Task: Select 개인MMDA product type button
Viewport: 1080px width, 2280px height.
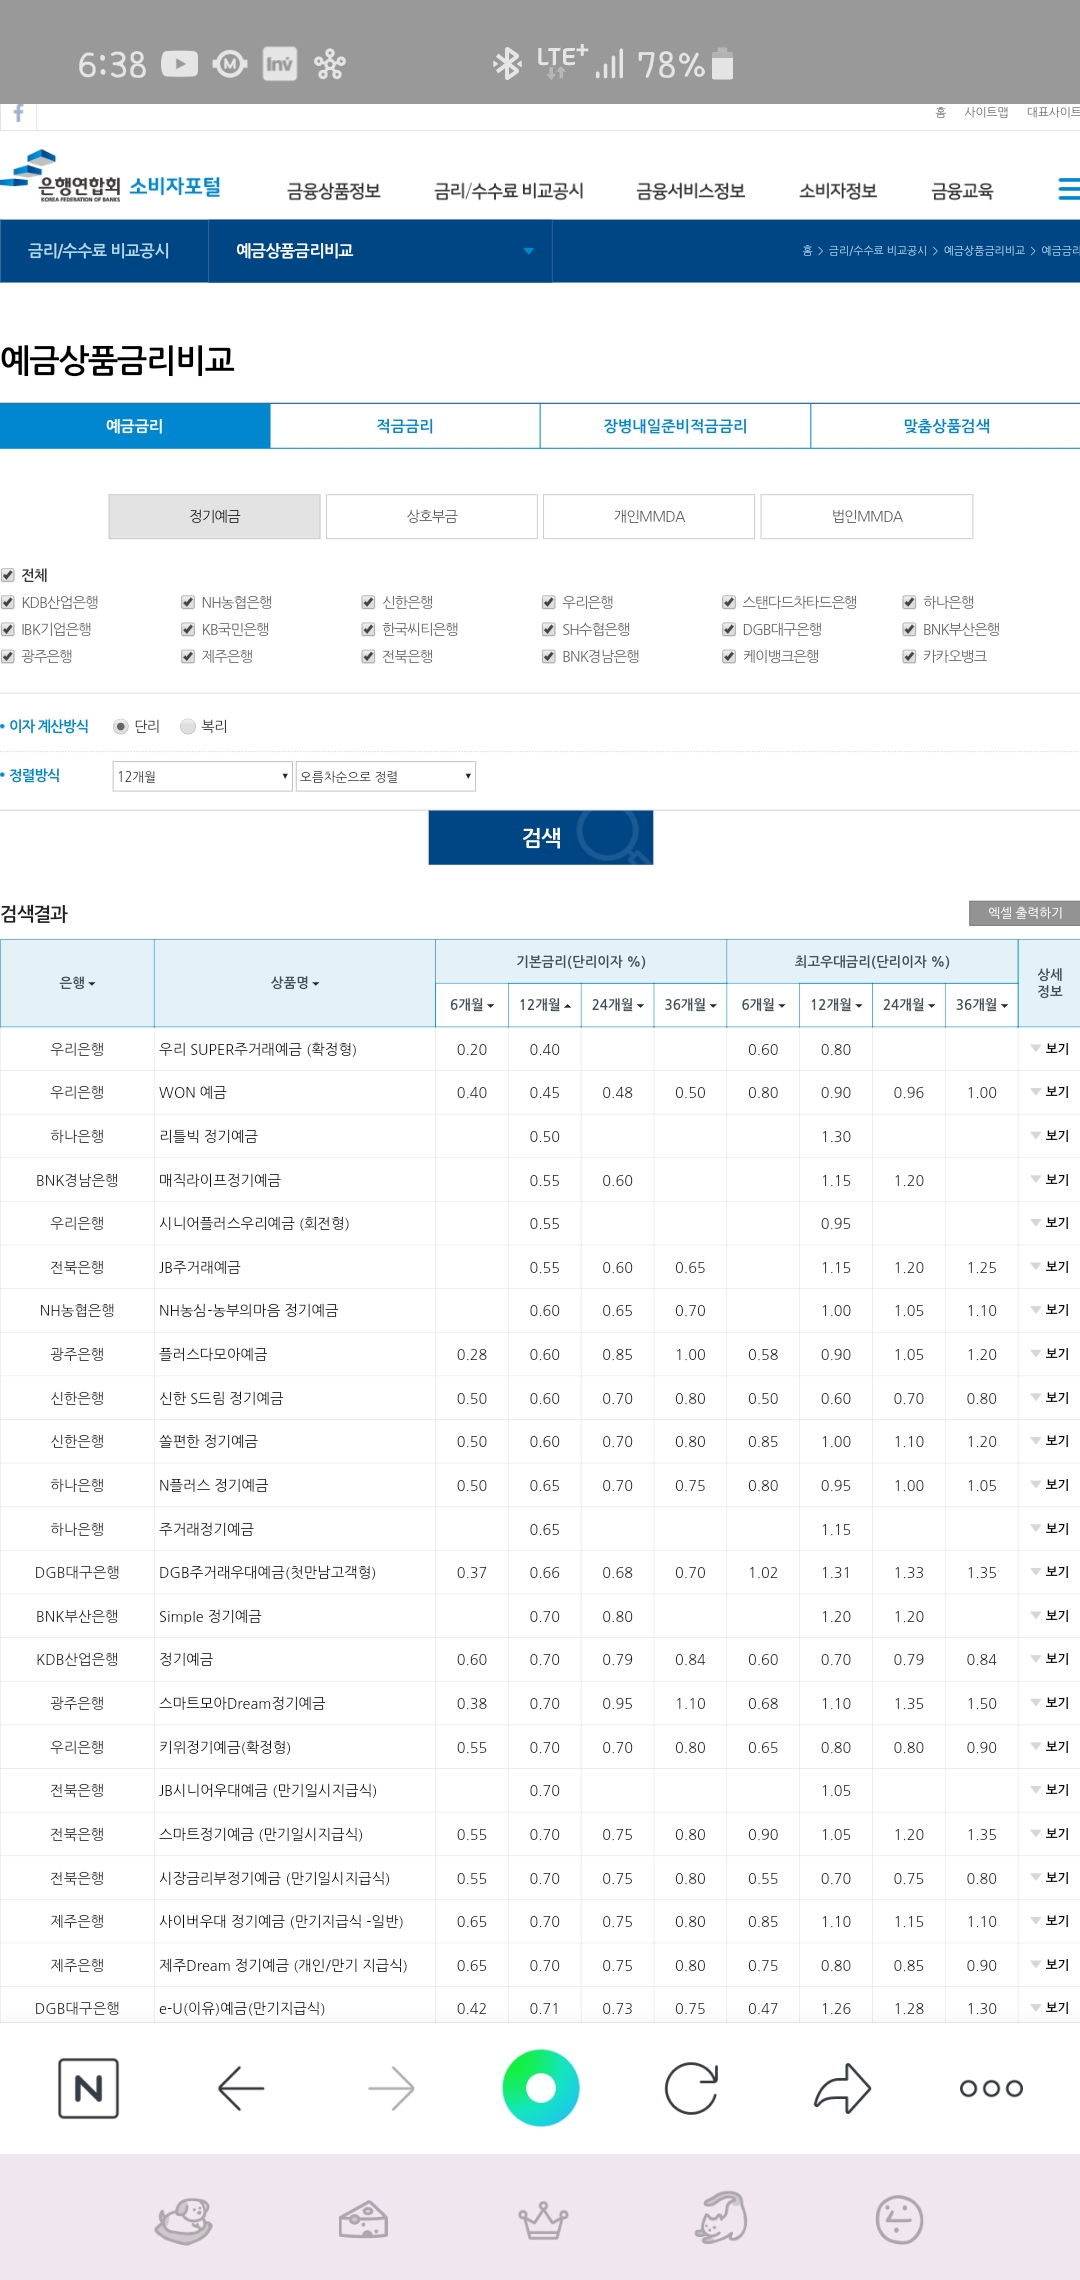Action: [649, 517]
